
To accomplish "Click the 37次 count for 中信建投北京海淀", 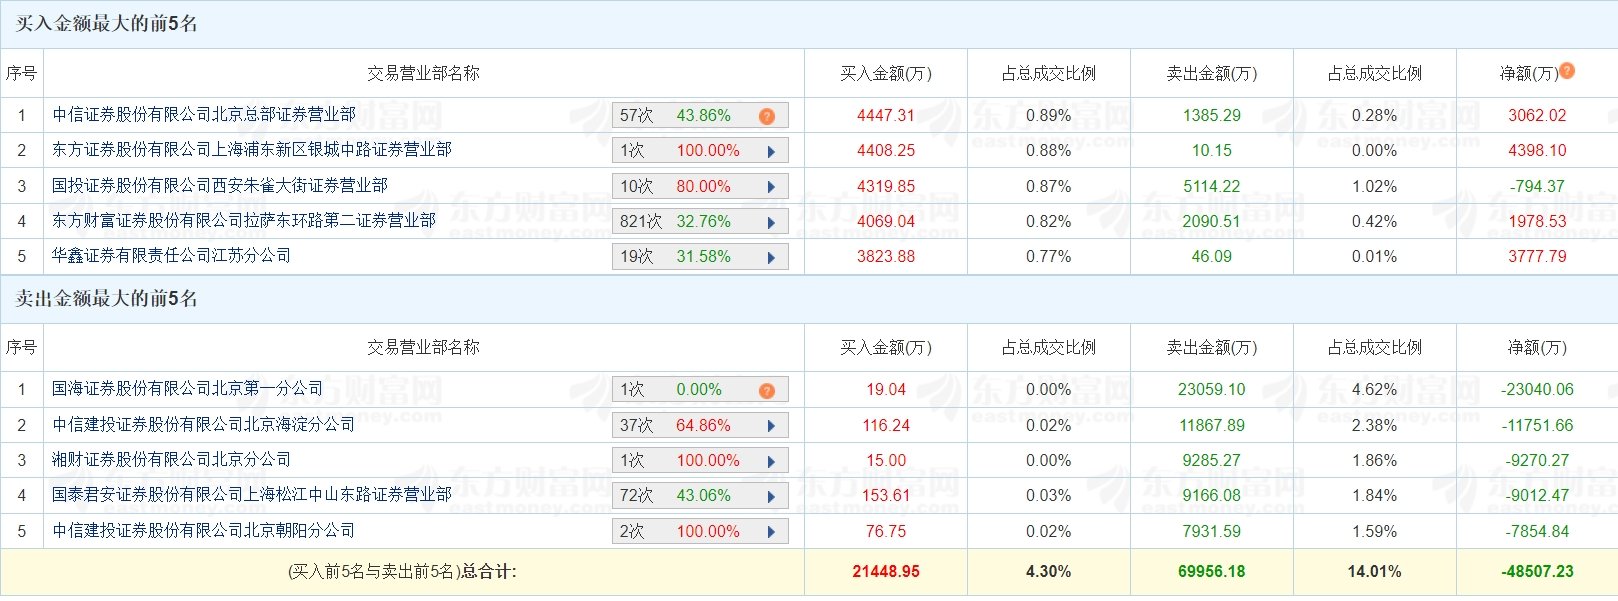I will 636,426.
